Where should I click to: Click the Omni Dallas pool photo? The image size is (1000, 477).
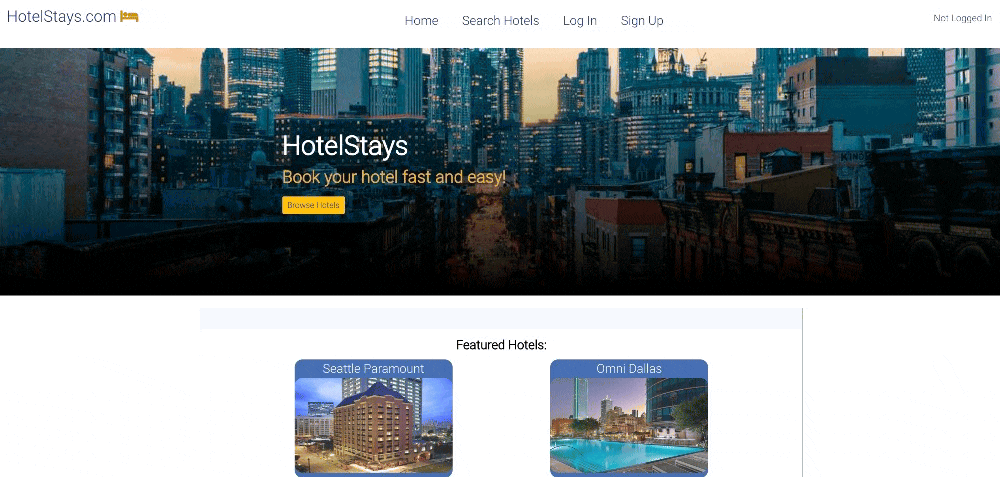coord(629,425)
